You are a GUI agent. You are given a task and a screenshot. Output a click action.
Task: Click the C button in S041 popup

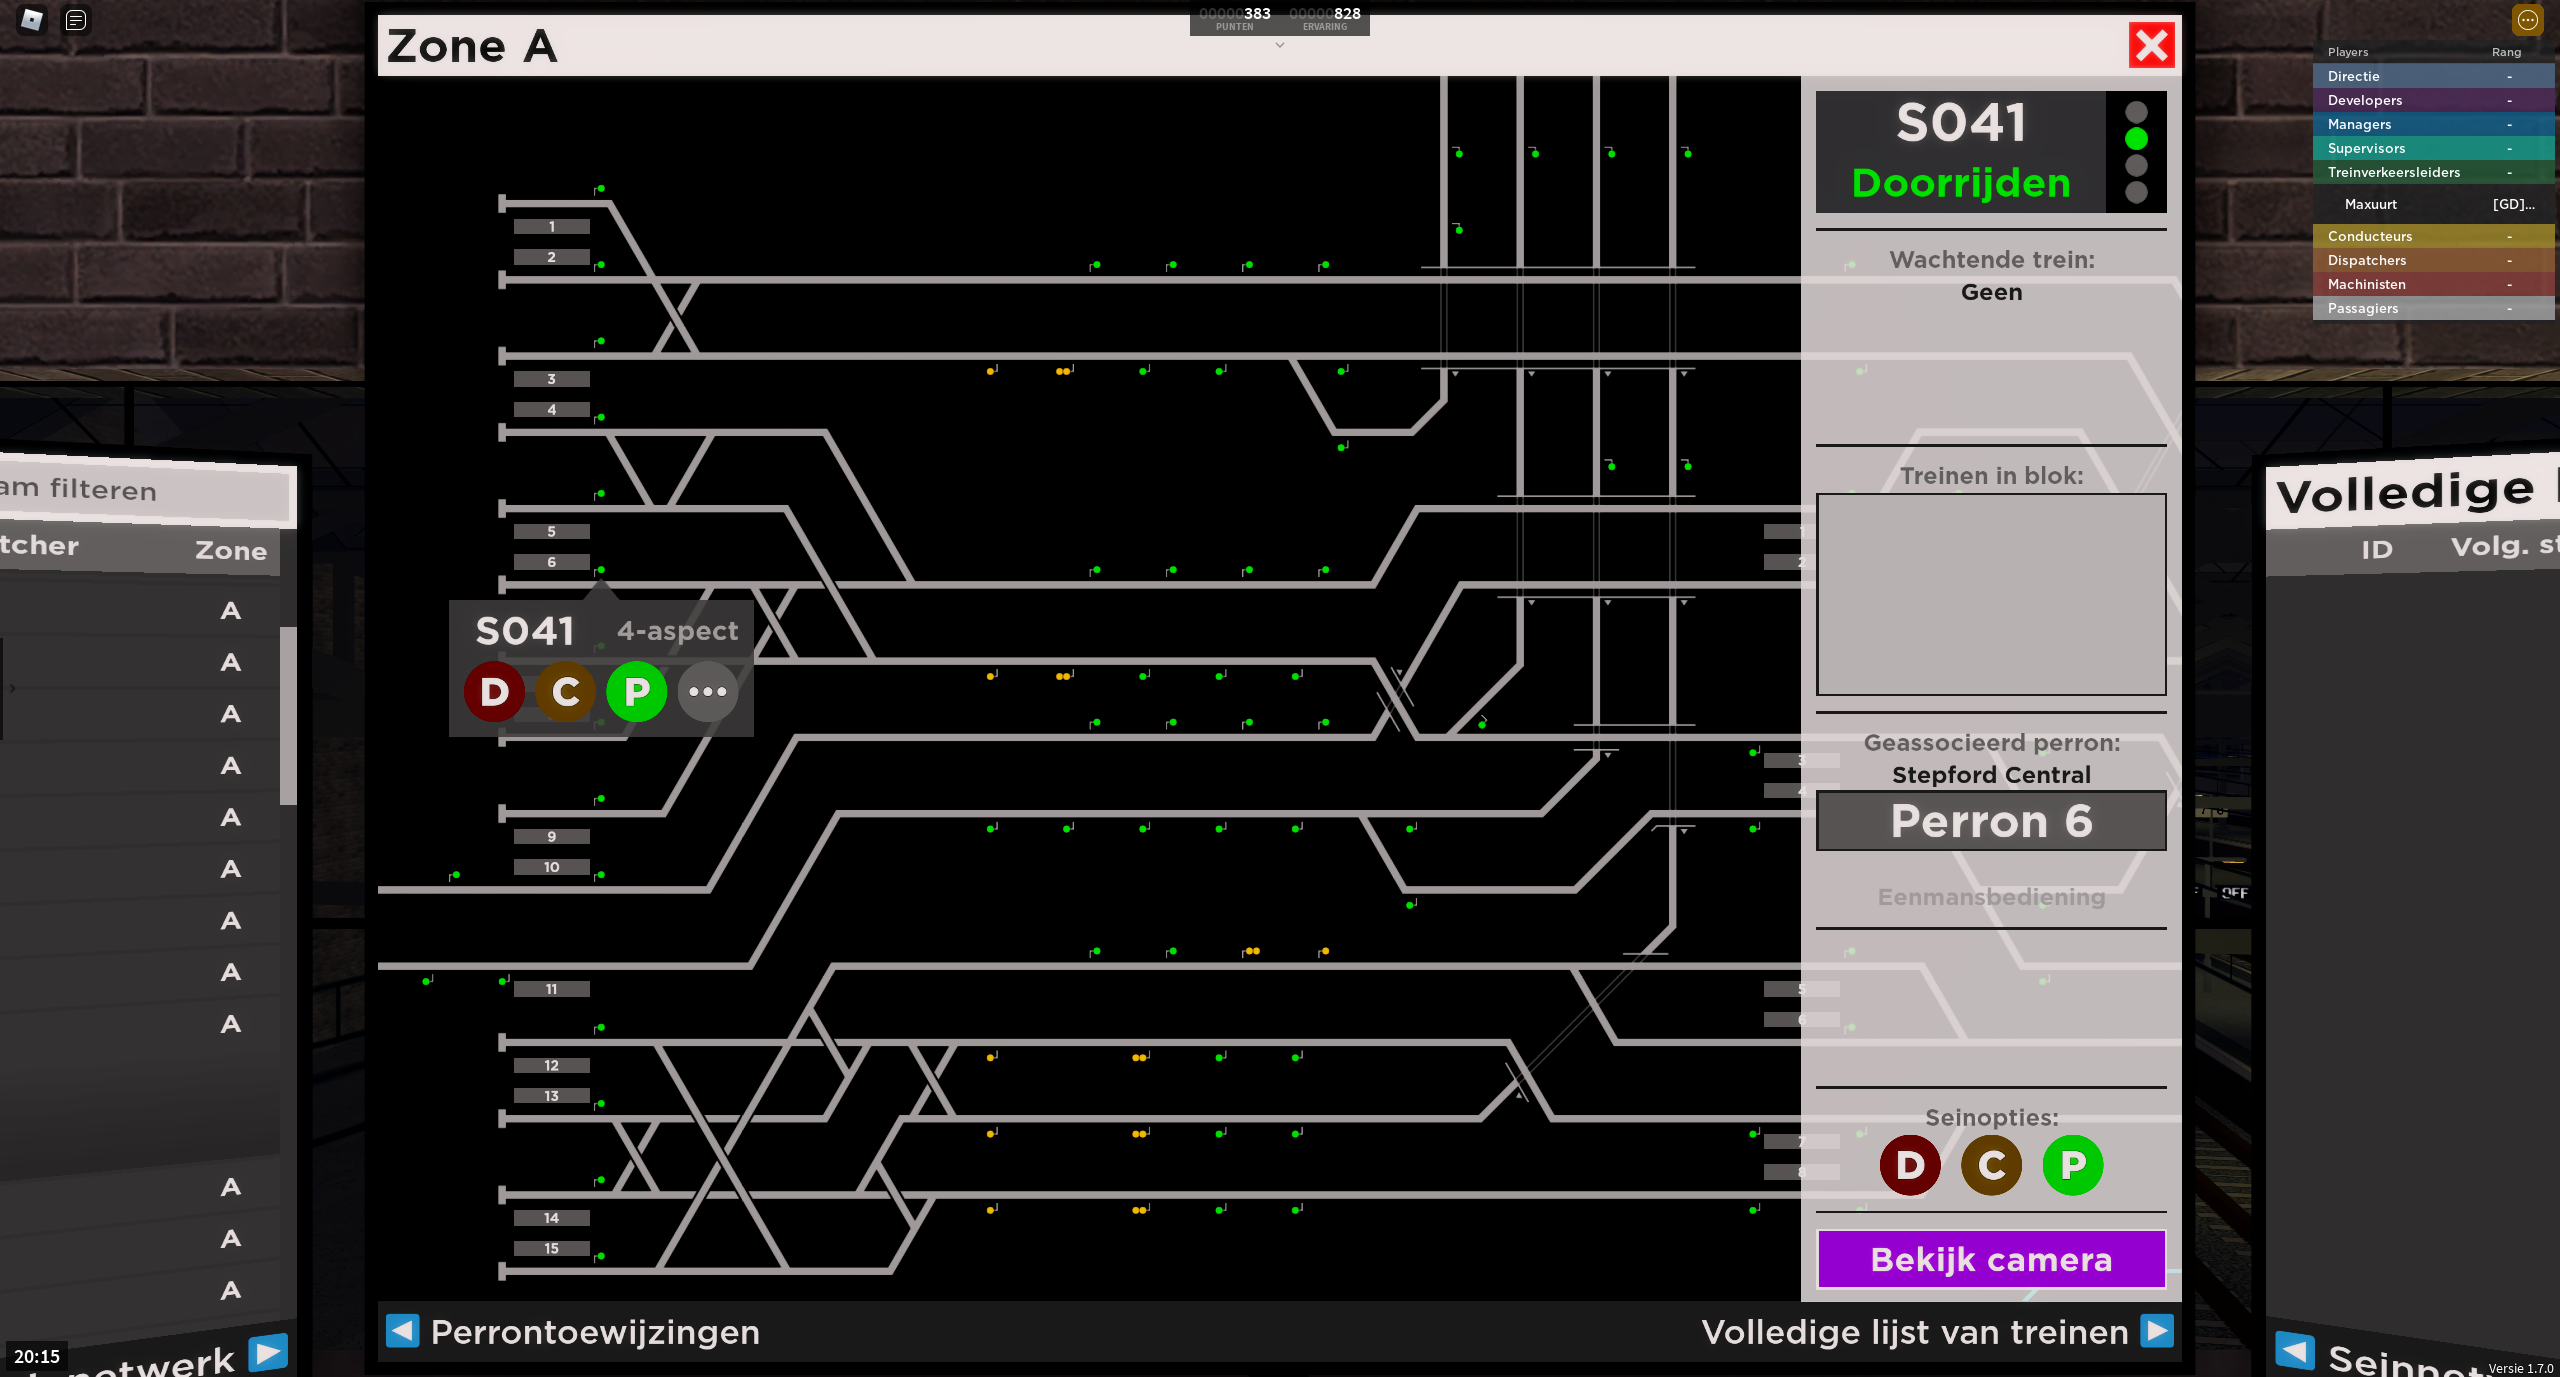pos(566,692)
